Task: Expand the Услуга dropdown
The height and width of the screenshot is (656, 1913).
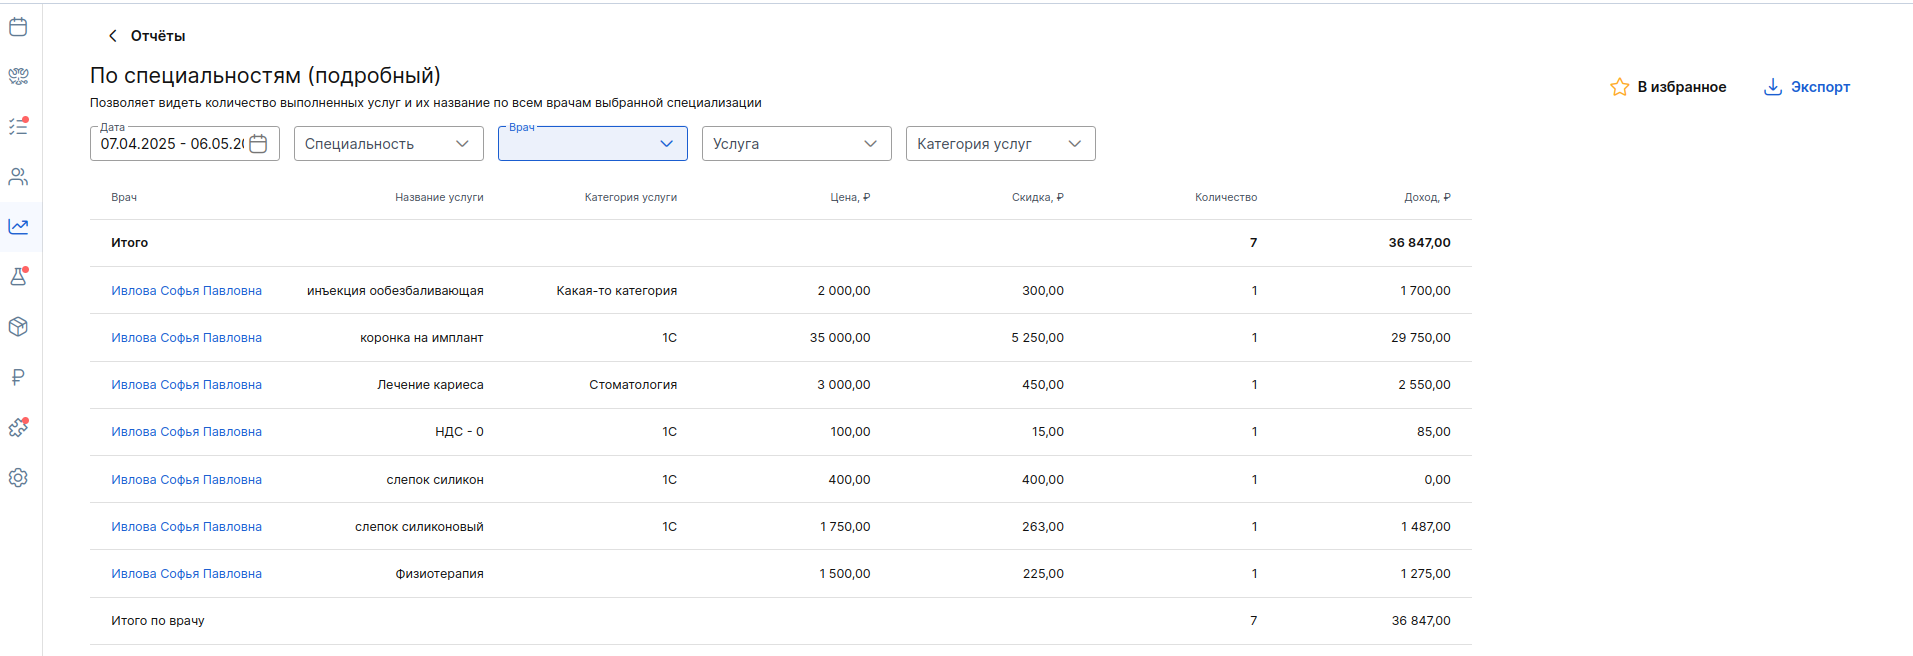Action: tap(797, 144)
